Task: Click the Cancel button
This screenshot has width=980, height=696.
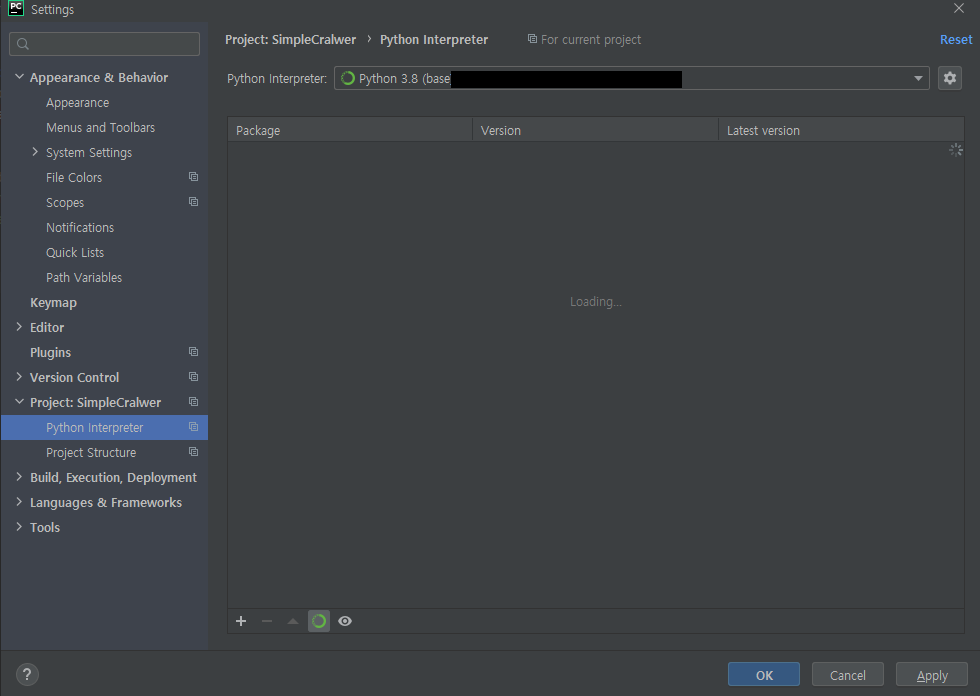Action: tap(848, 675)
